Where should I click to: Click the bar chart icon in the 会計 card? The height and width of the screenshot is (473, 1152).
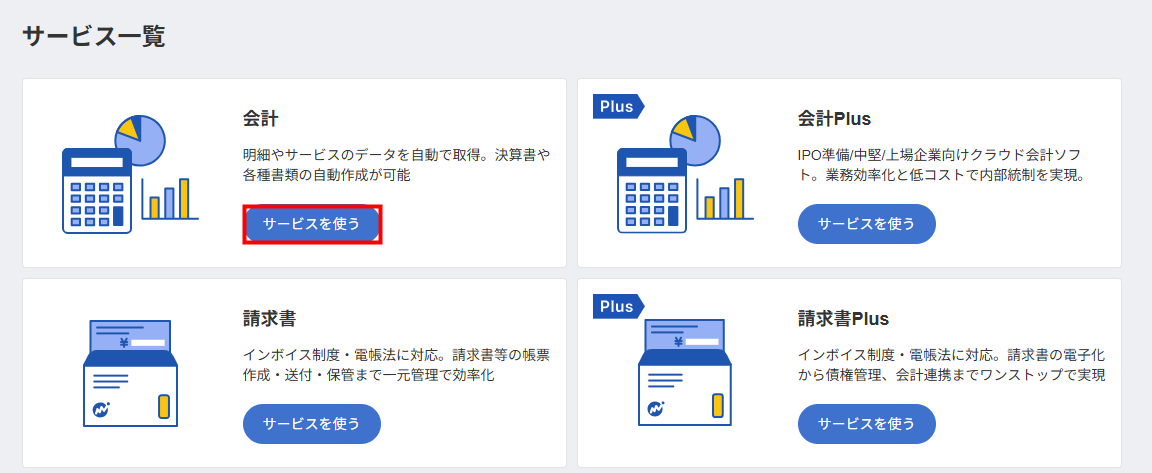(170, 199)
